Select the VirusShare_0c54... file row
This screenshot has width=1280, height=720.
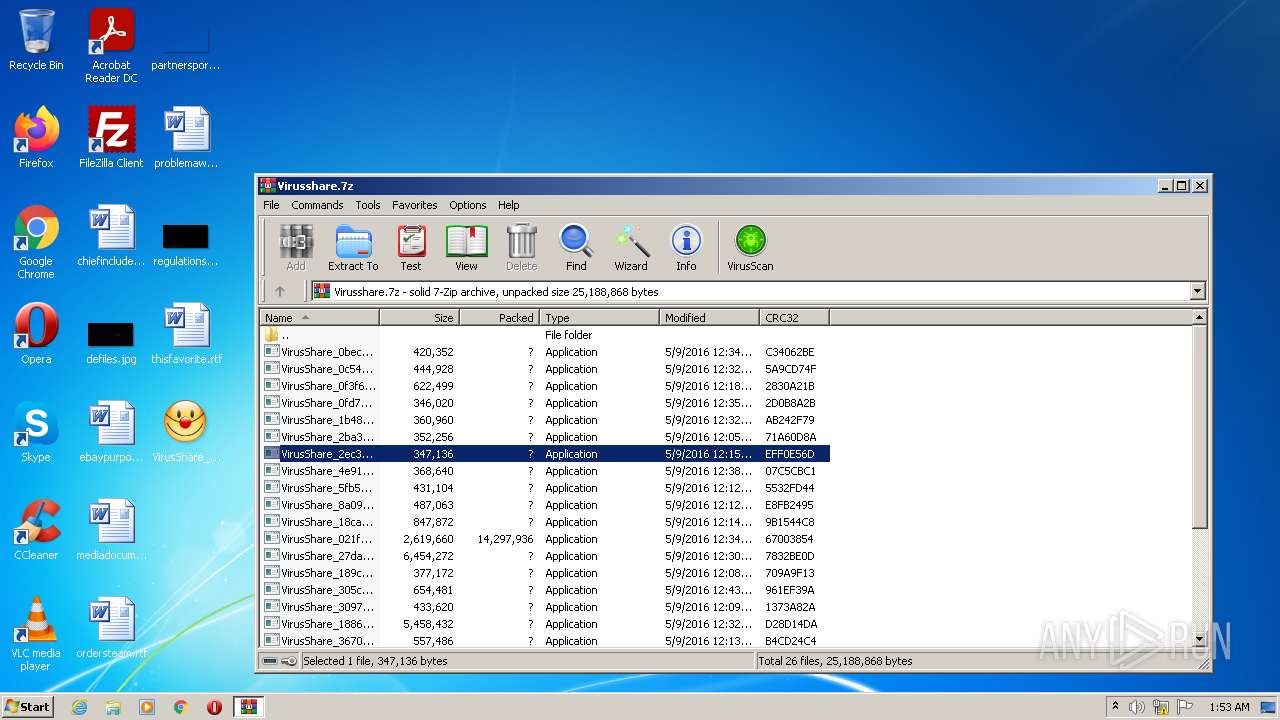pos(545,369)
